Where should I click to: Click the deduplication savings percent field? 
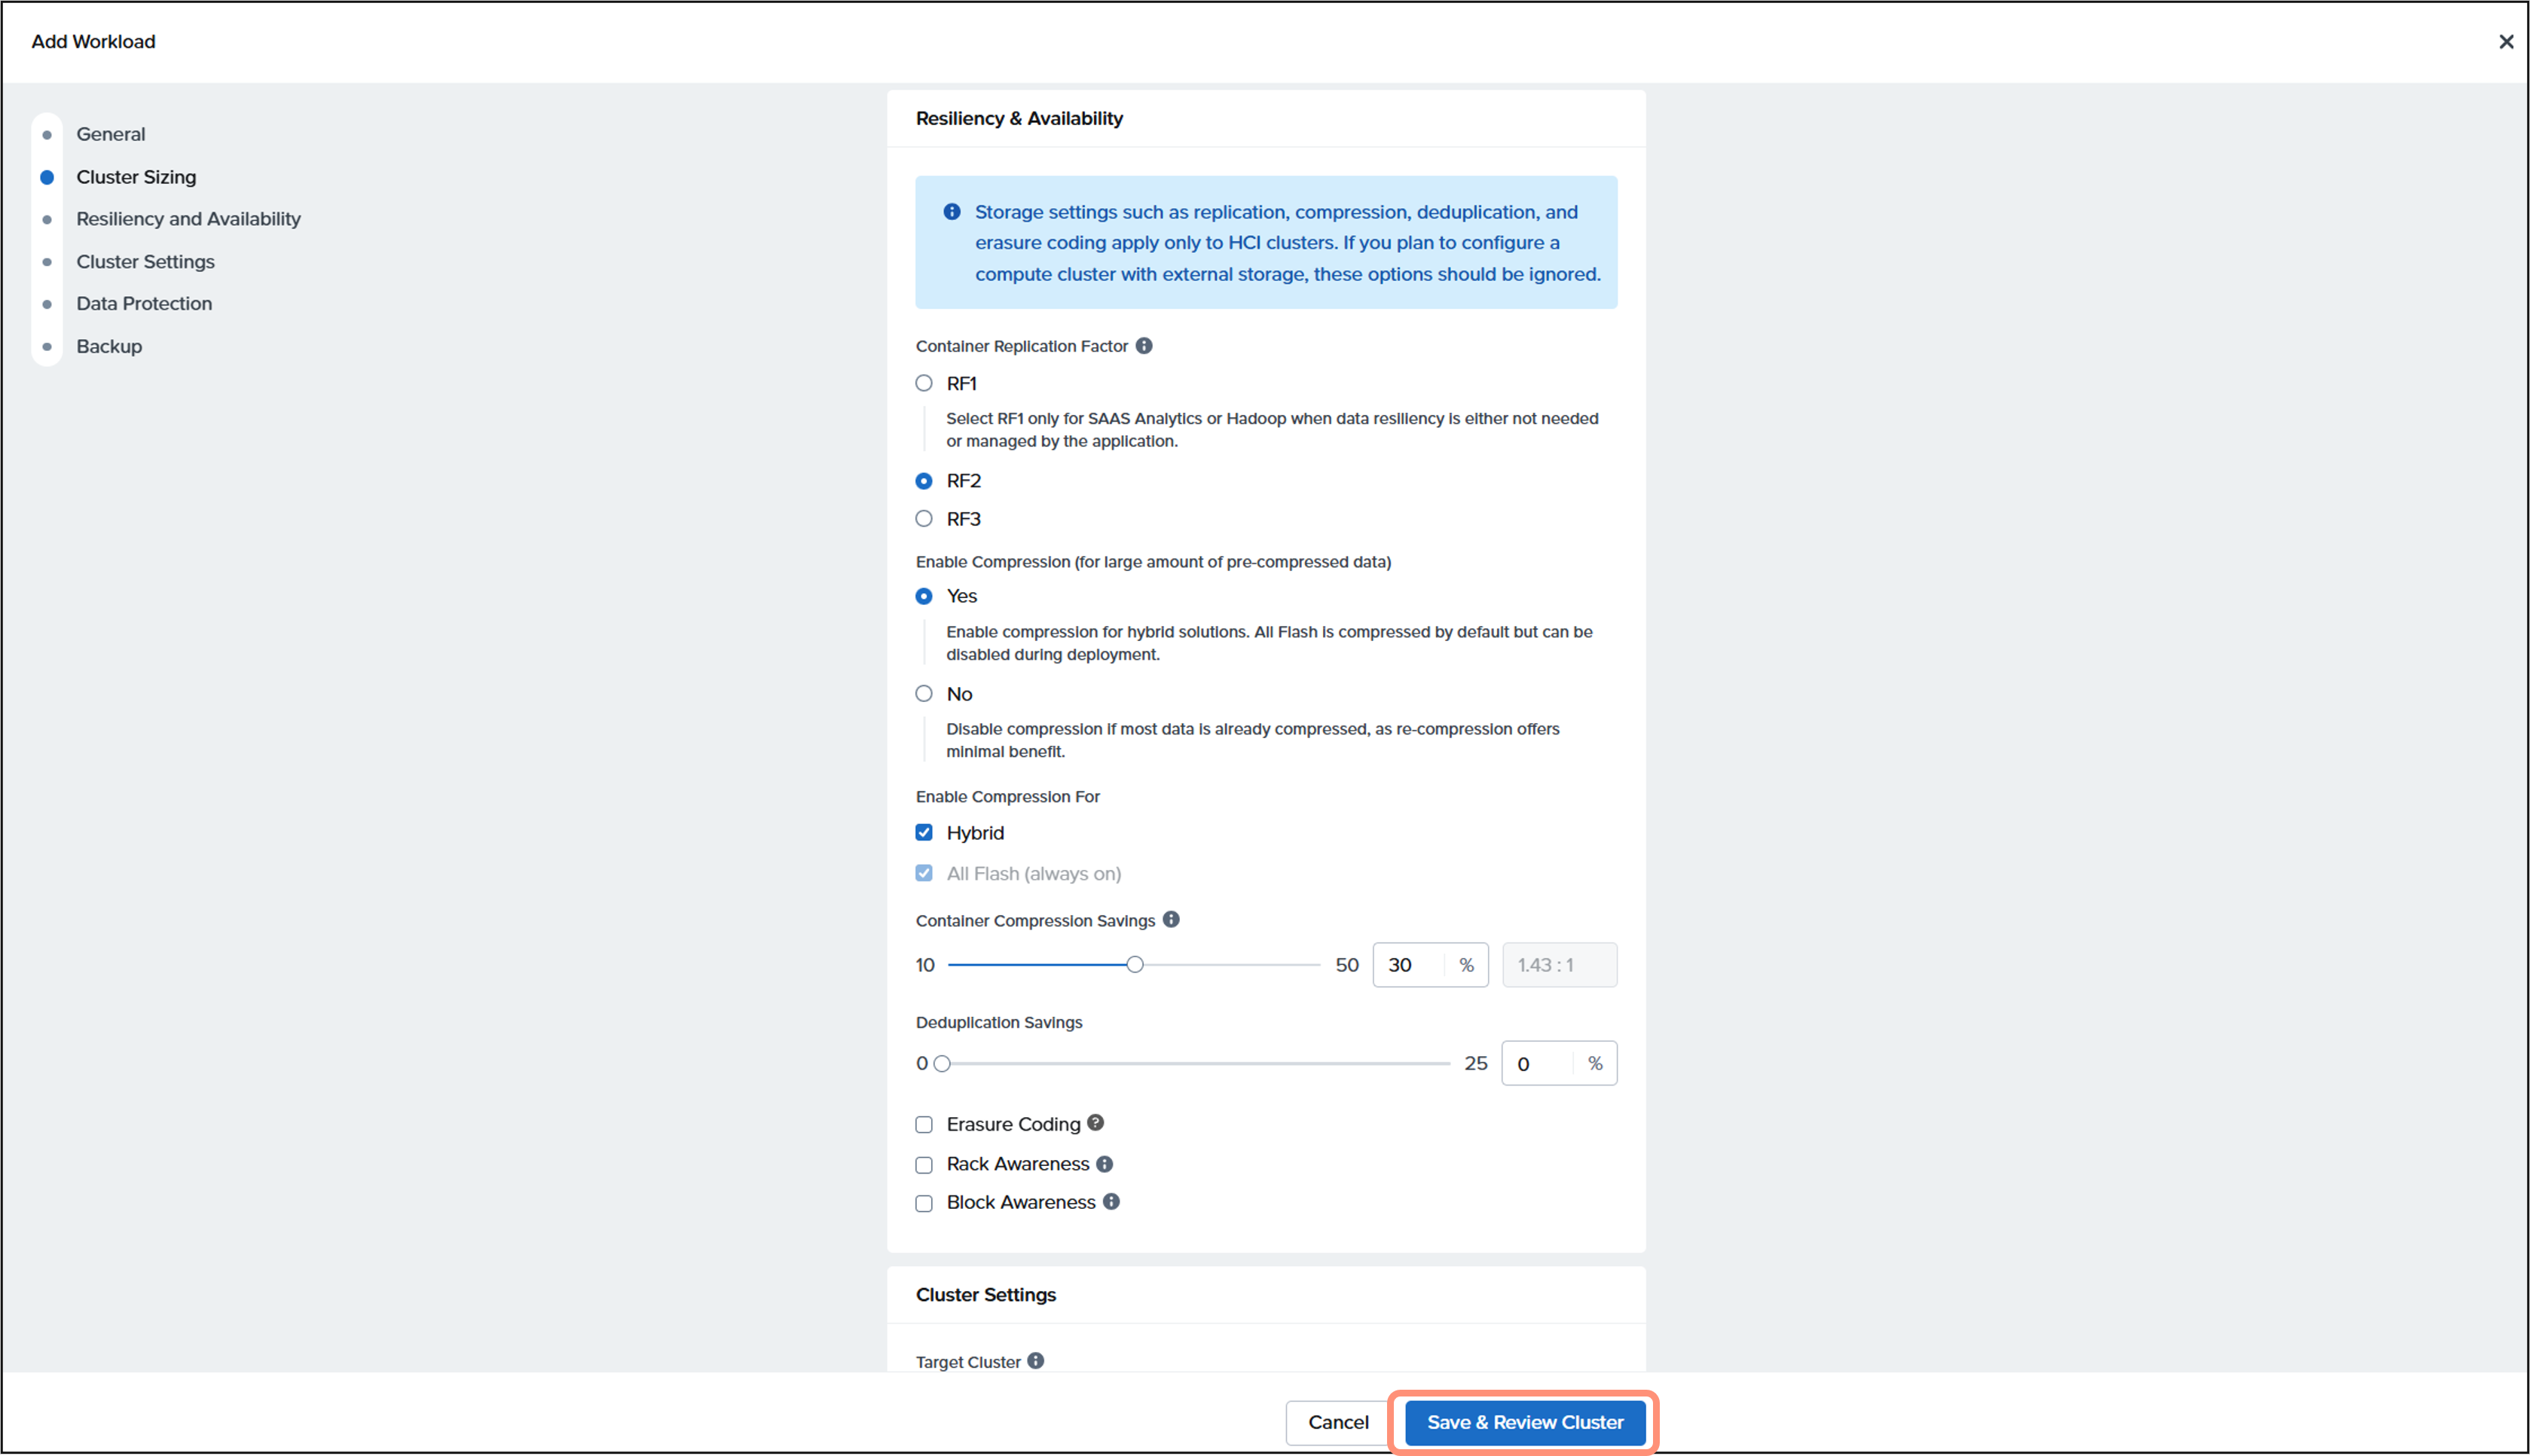1559,1063
